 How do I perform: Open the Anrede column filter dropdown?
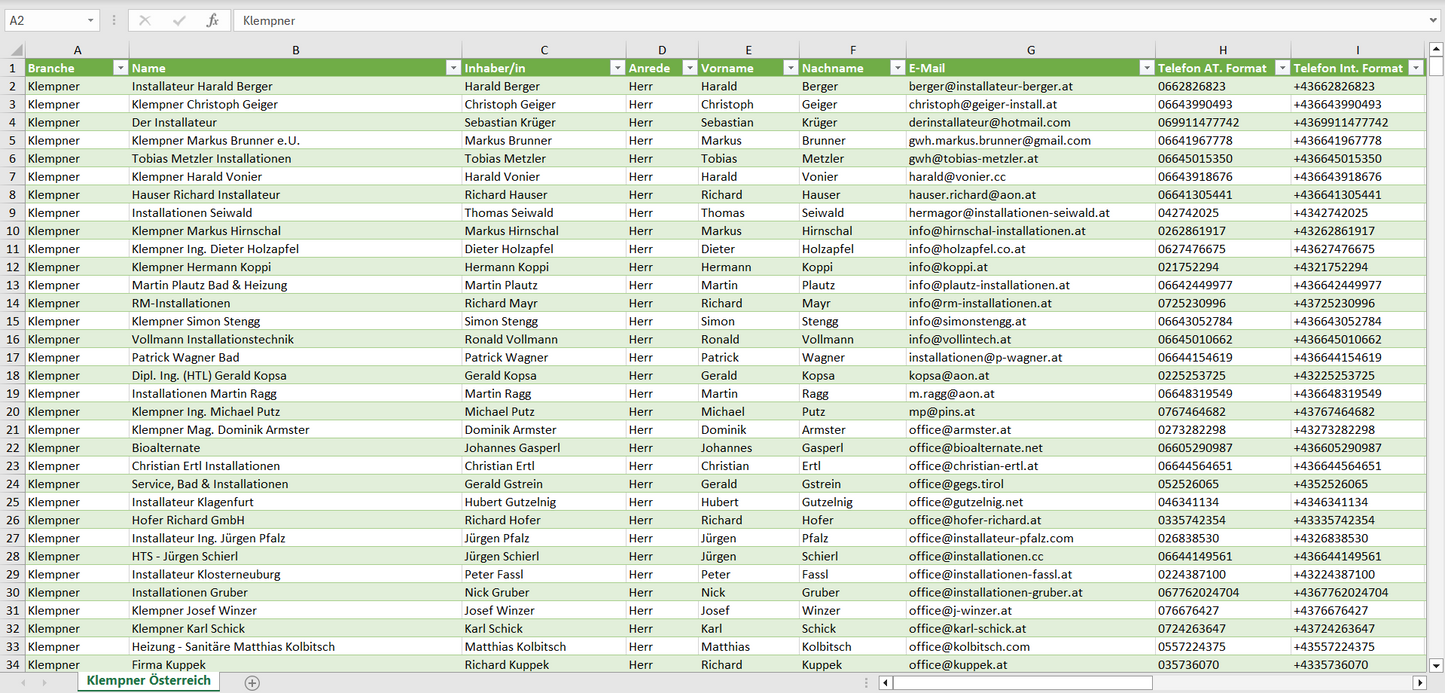tap(689, 68)
